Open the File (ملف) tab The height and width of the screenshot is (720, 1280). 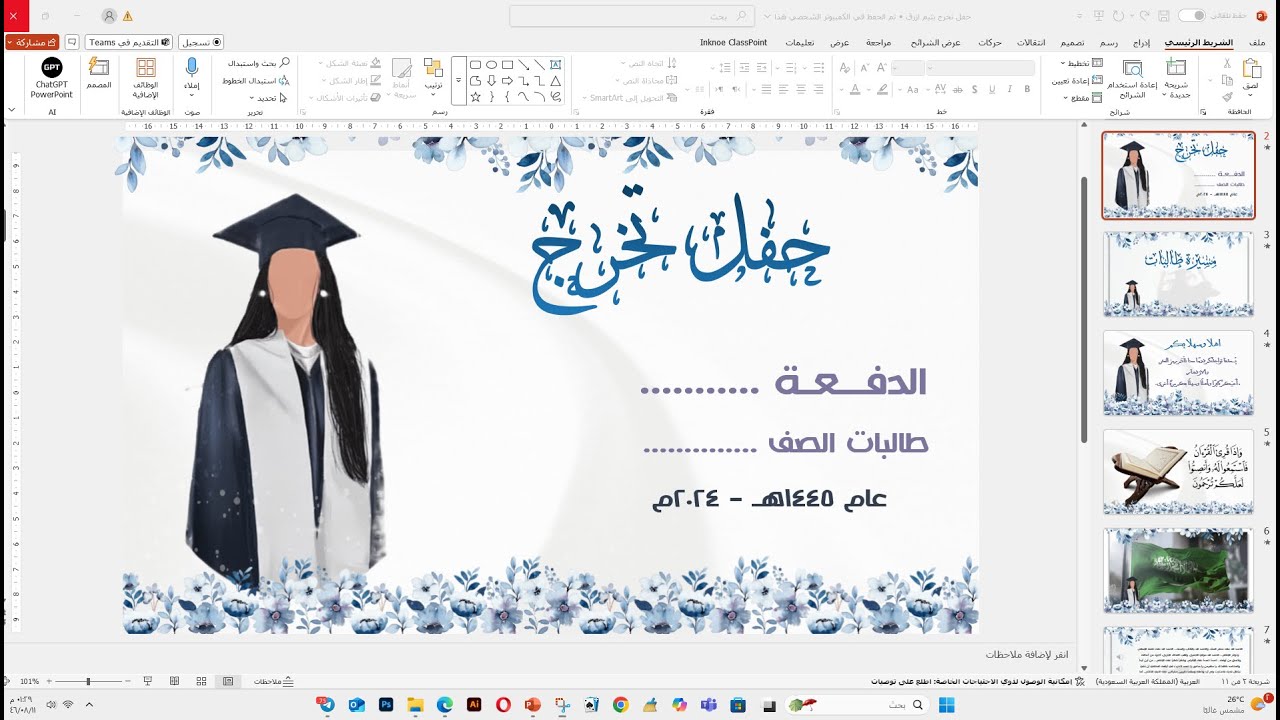pos(1258,42)
